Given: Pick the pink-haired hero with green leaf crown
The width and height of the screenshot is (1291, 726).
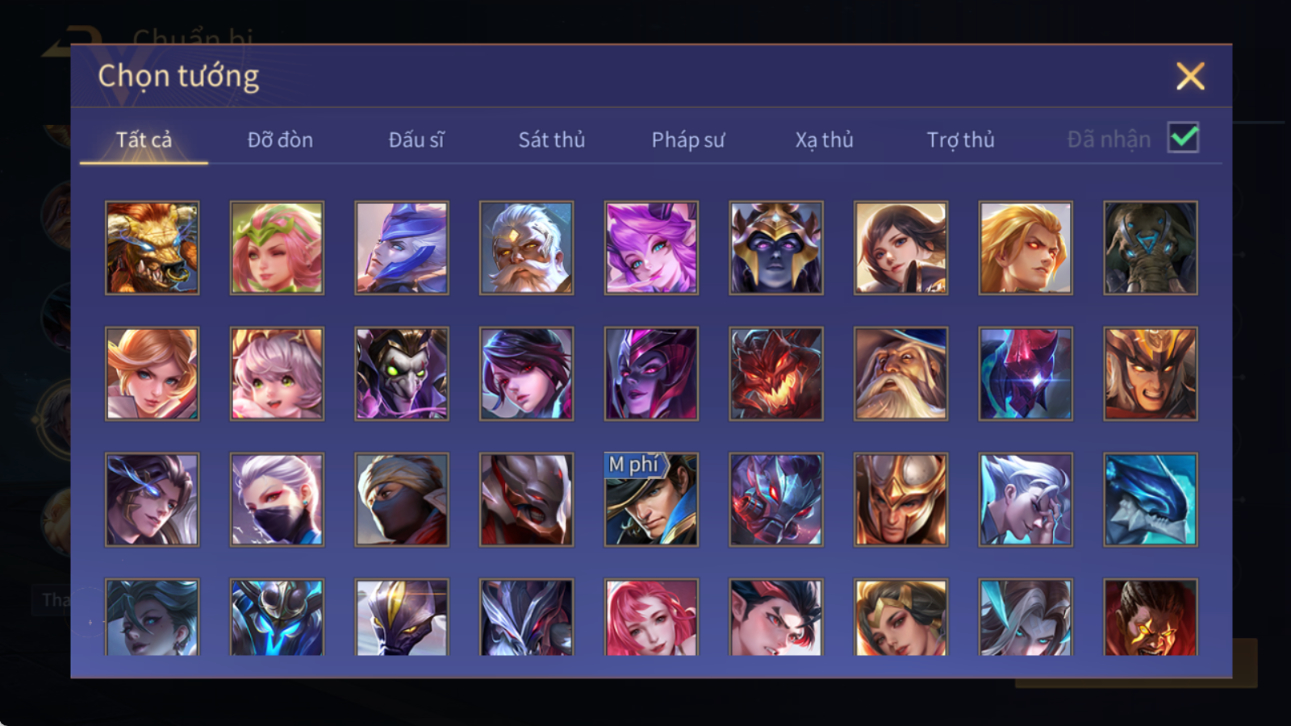Looking at the screenshot, I should tap(277, 248).
